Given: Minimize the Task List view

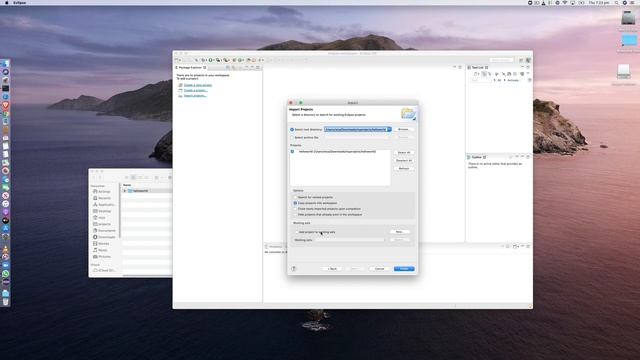Looking at the screenshot, I should point(522,67).
